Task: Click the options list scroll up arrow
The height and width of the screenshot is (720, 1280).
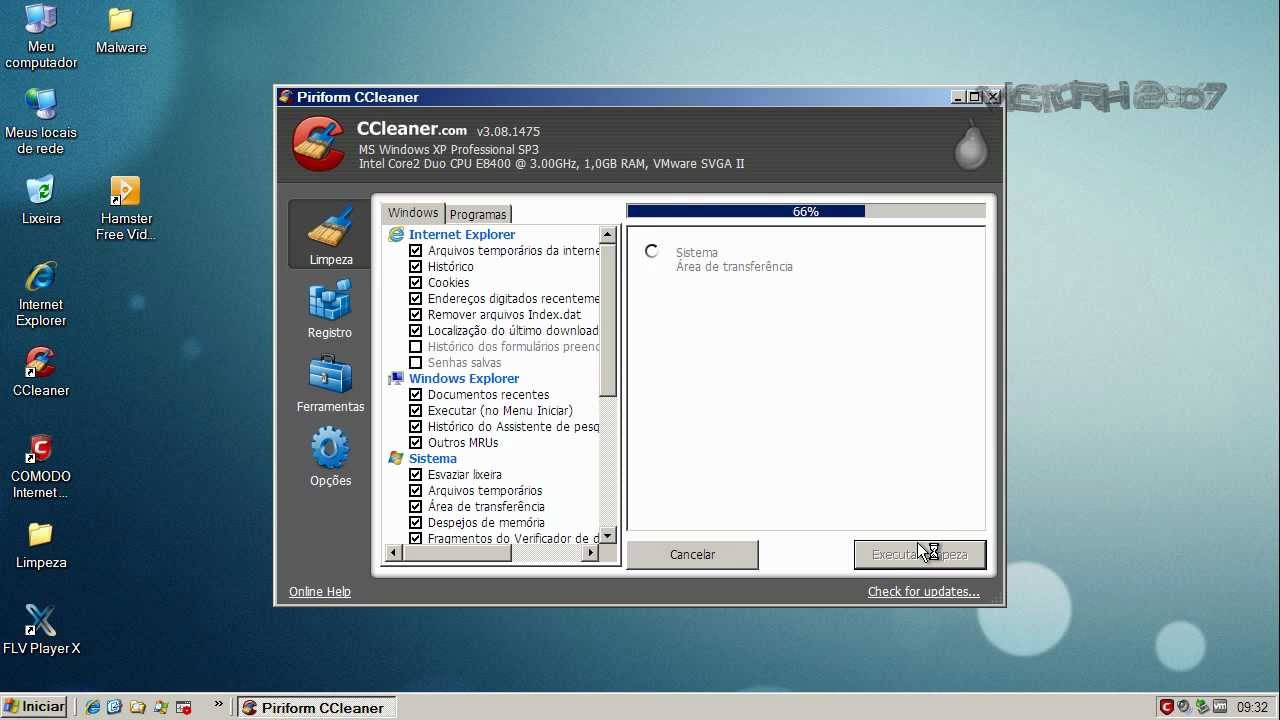Action: pos(608,235)
